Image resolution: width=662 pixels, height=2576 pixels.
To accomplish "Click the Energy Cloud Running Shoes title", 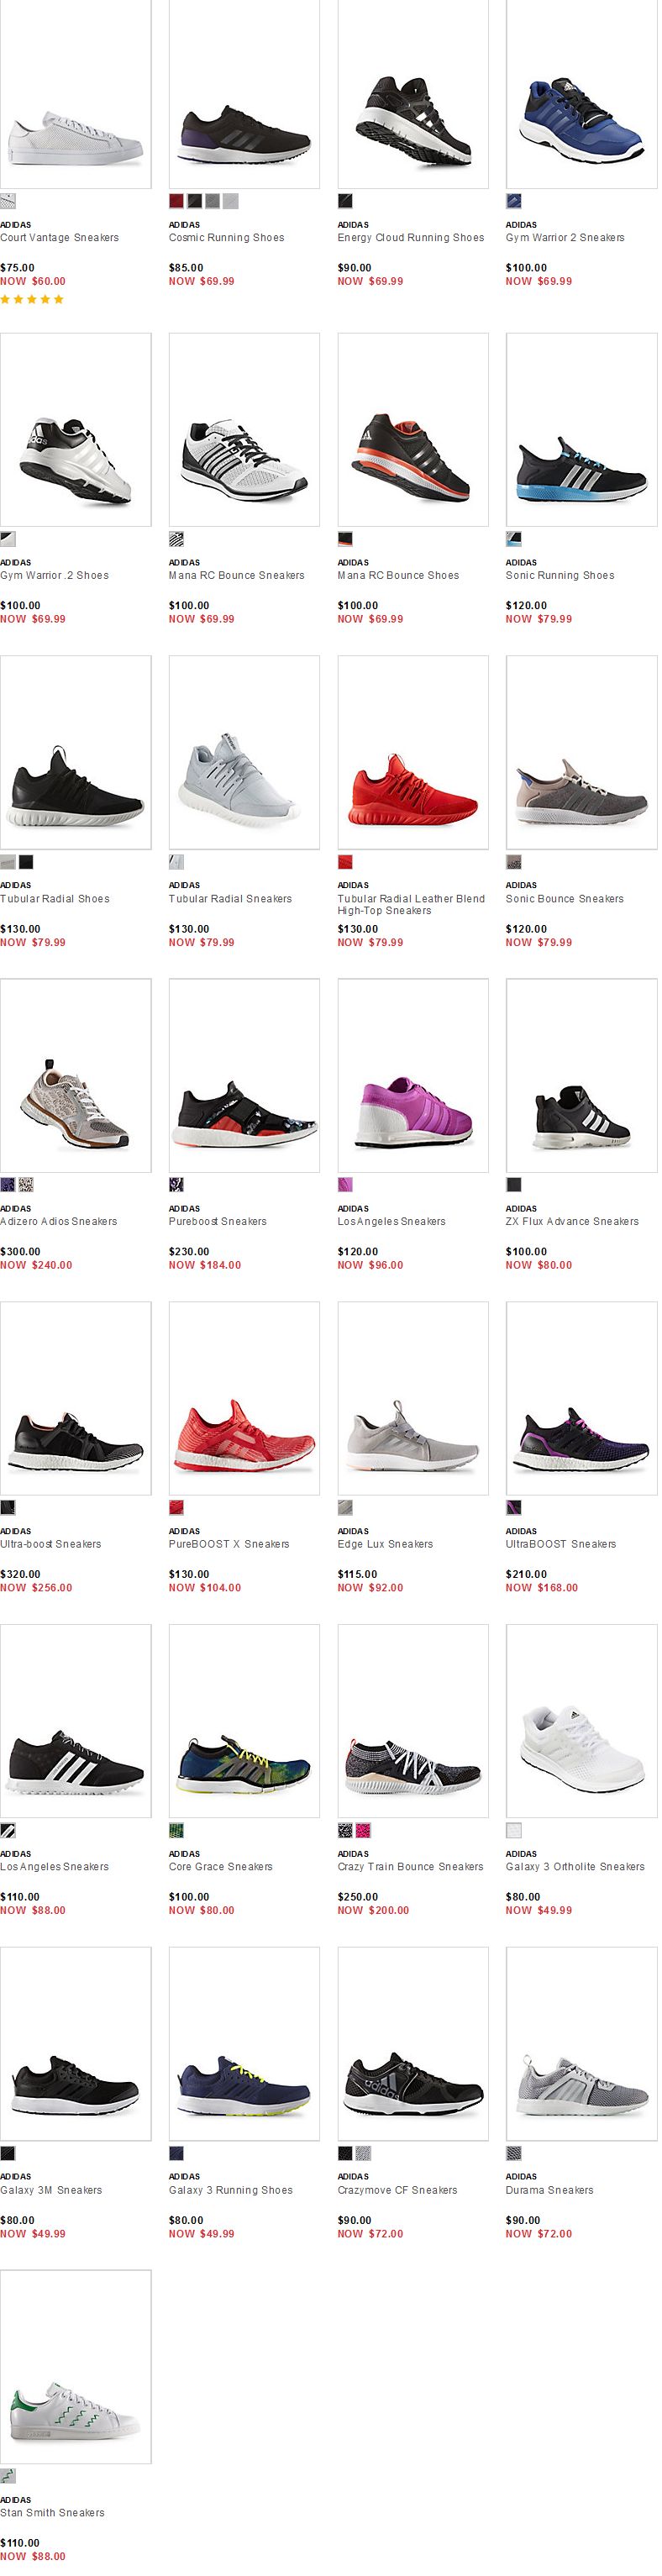I will 411,238.
